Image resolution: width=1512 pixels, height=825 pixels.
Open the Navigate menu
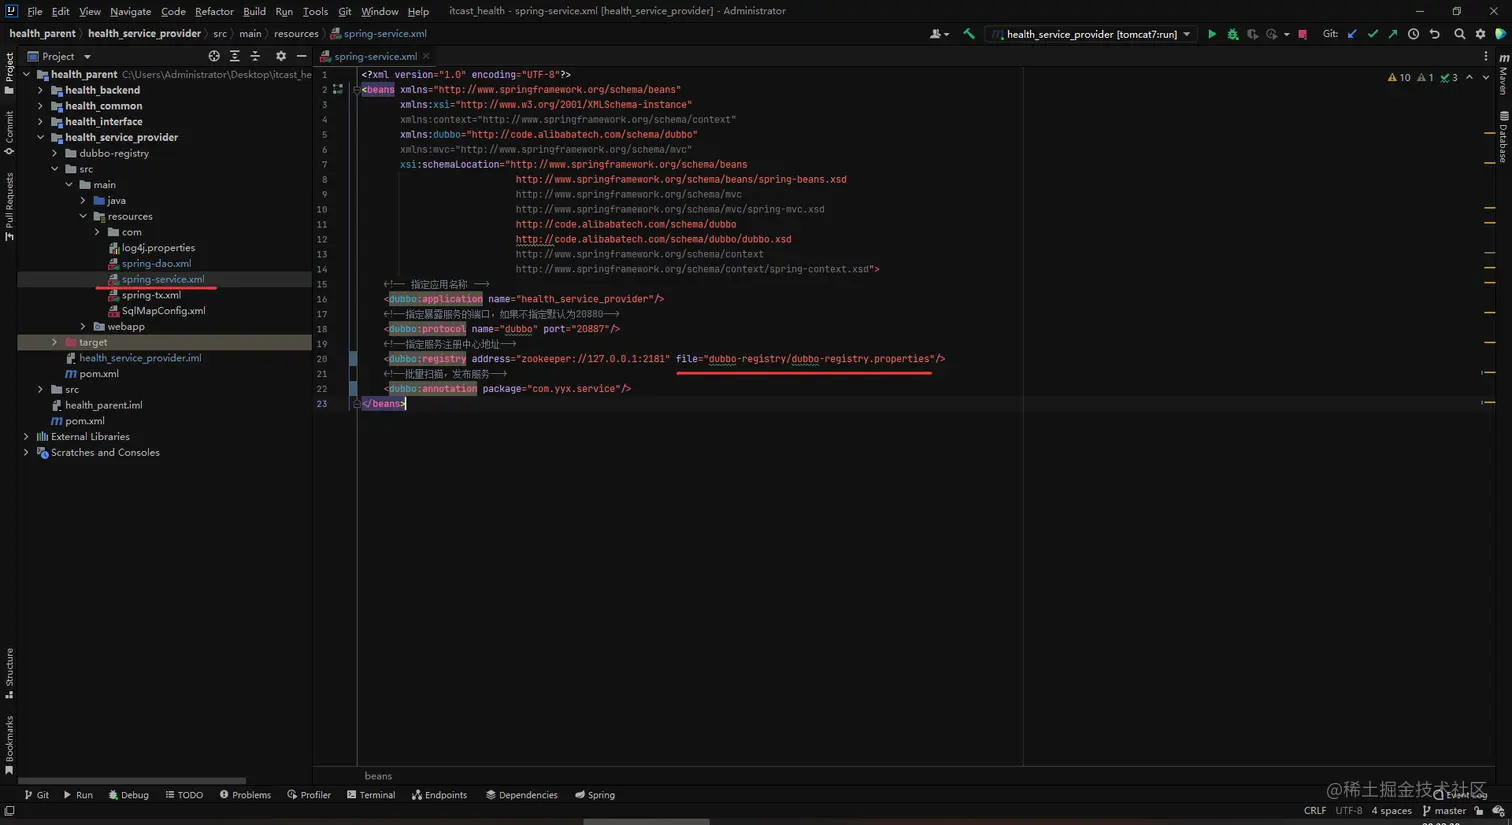130,11
